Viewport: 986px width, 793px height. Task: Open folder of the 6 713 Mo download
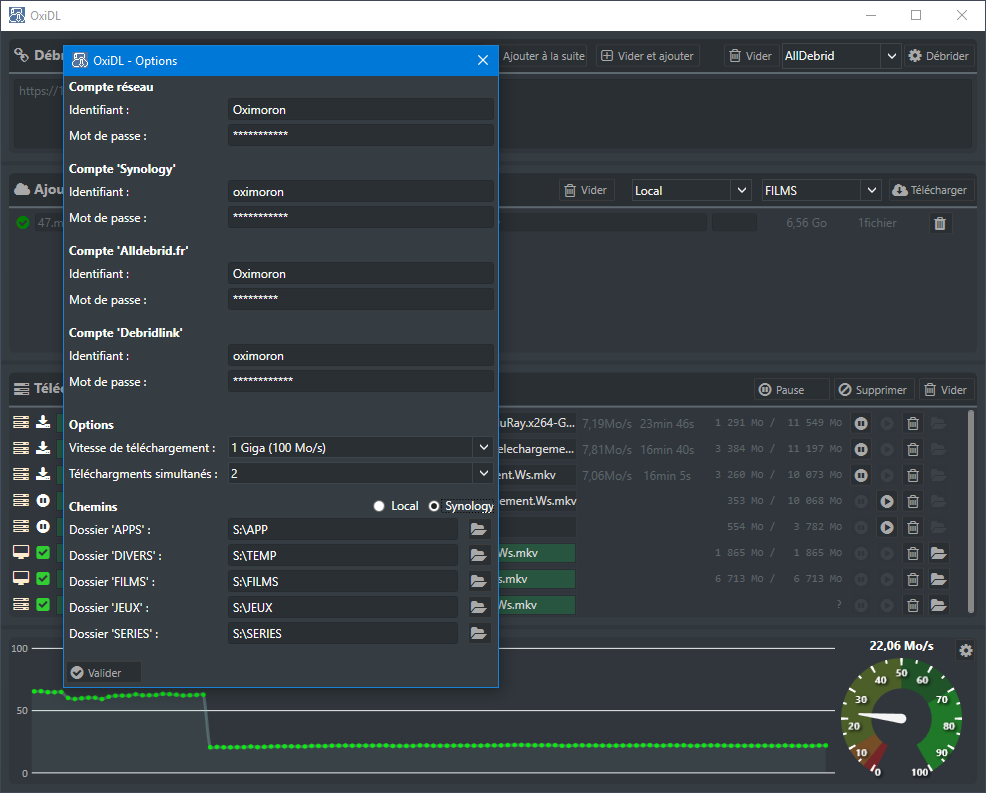(938, 579)
